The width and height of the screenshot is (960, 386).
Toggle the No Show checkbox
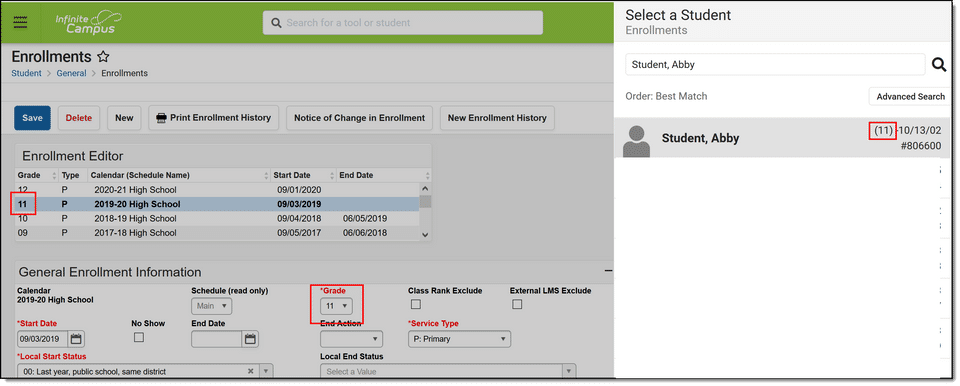tap(139, 337)
